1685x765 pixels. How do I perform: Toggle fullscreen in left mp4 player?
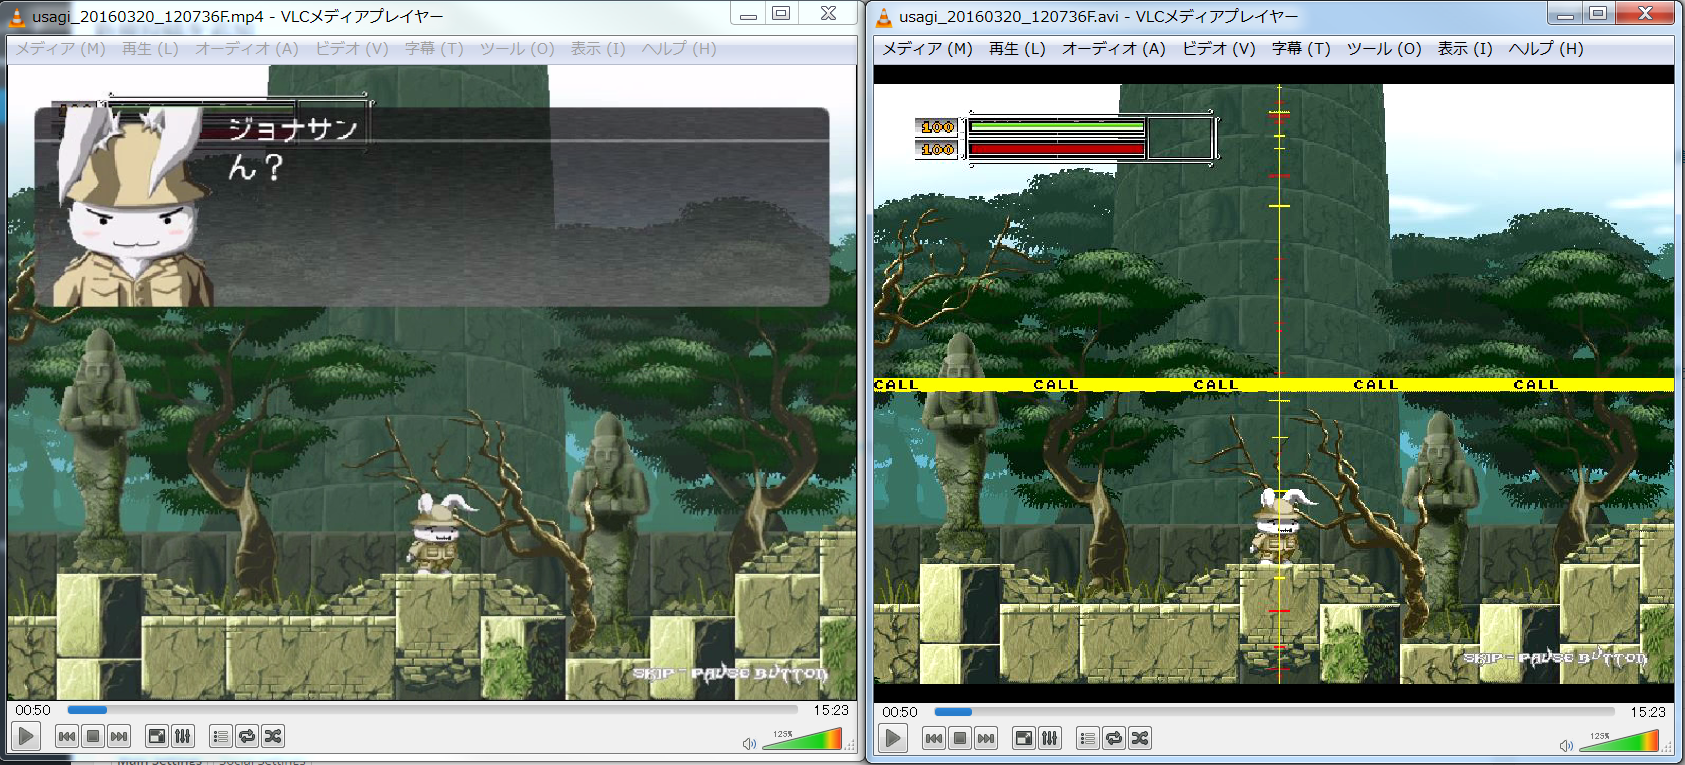[157, 737]
